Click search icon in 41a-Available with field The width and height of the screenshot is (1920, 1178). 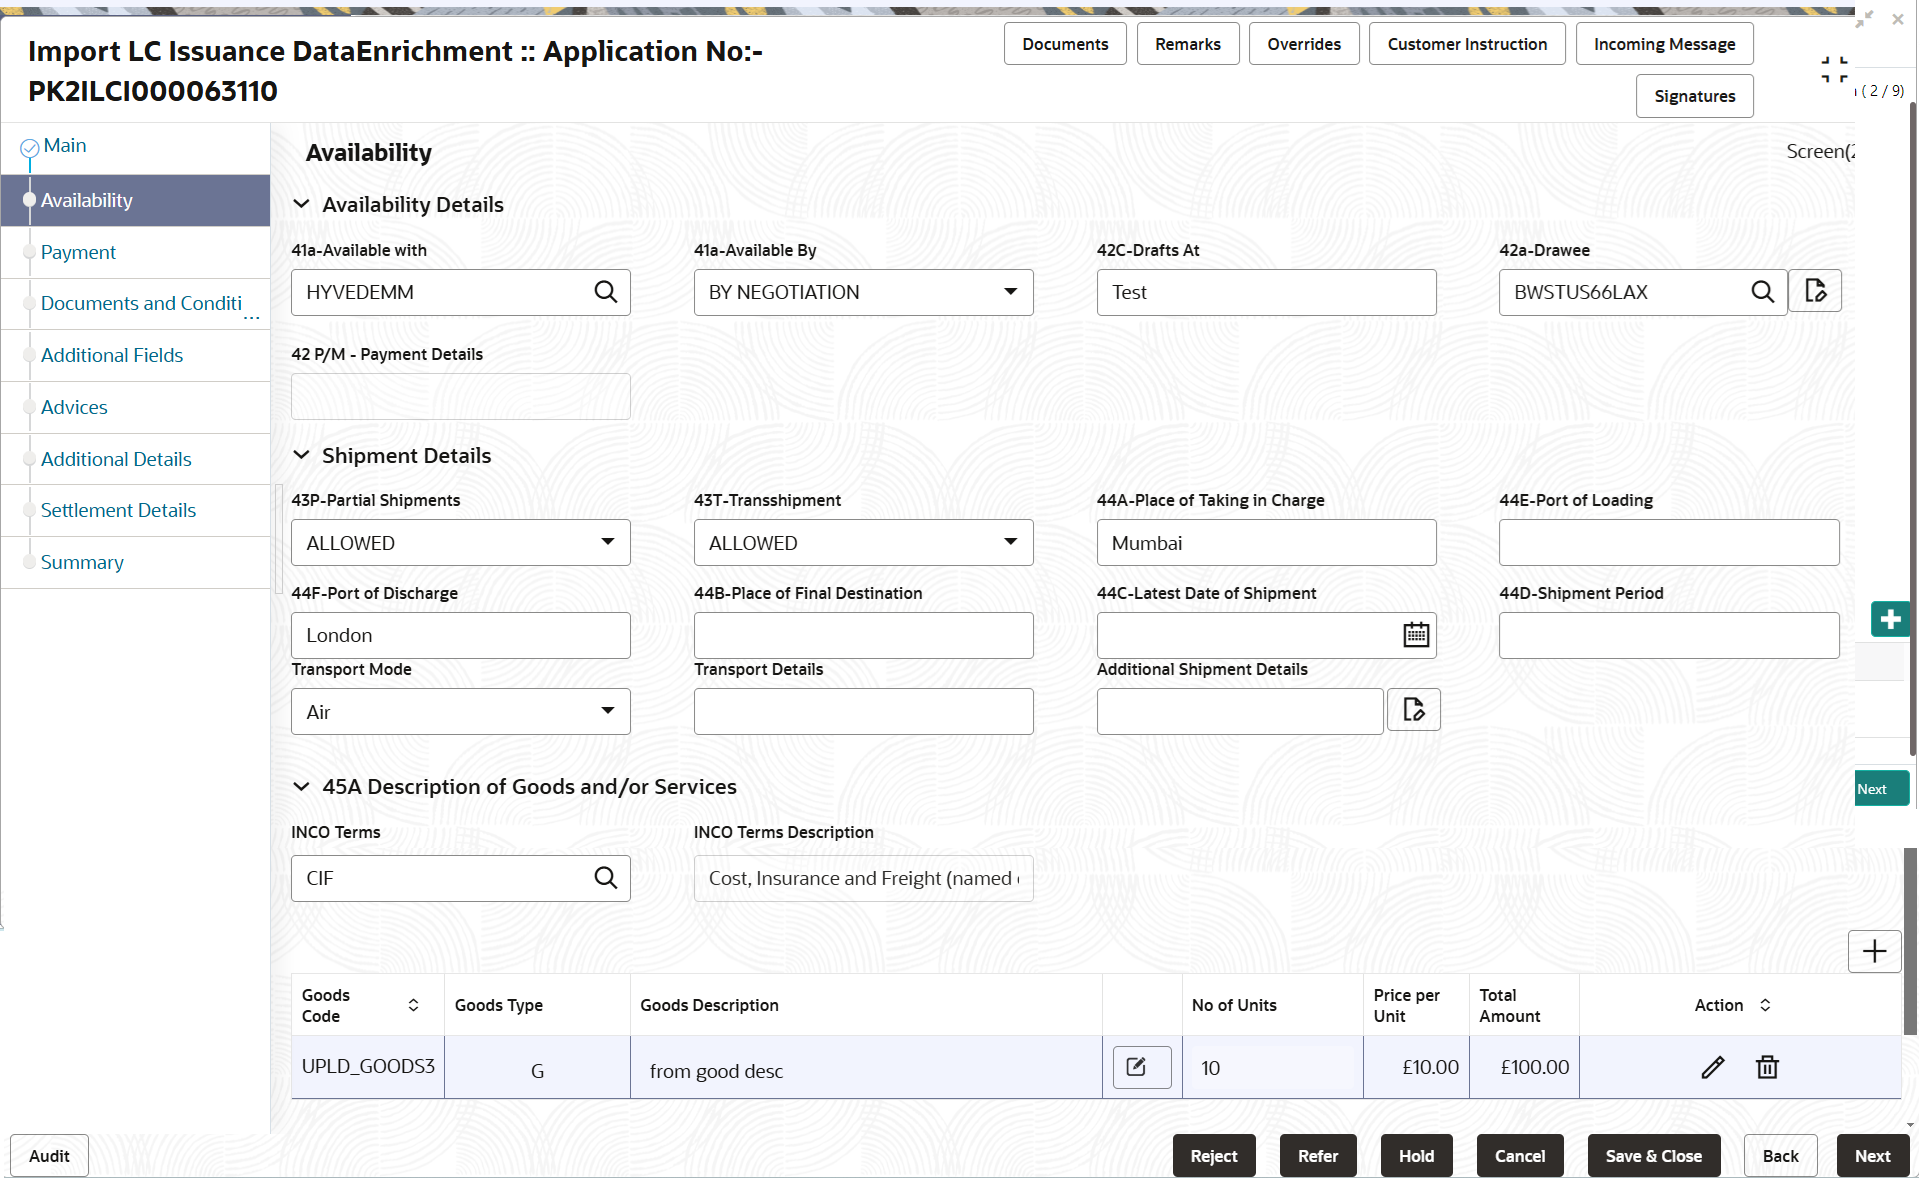[605, 292]
